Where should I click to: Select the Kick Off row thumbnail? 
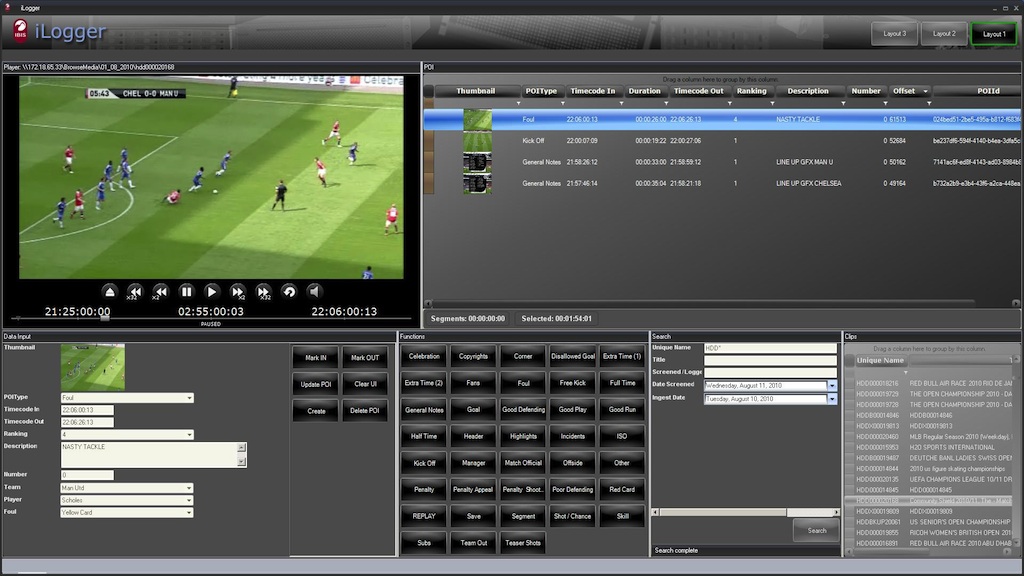(477, 141)
